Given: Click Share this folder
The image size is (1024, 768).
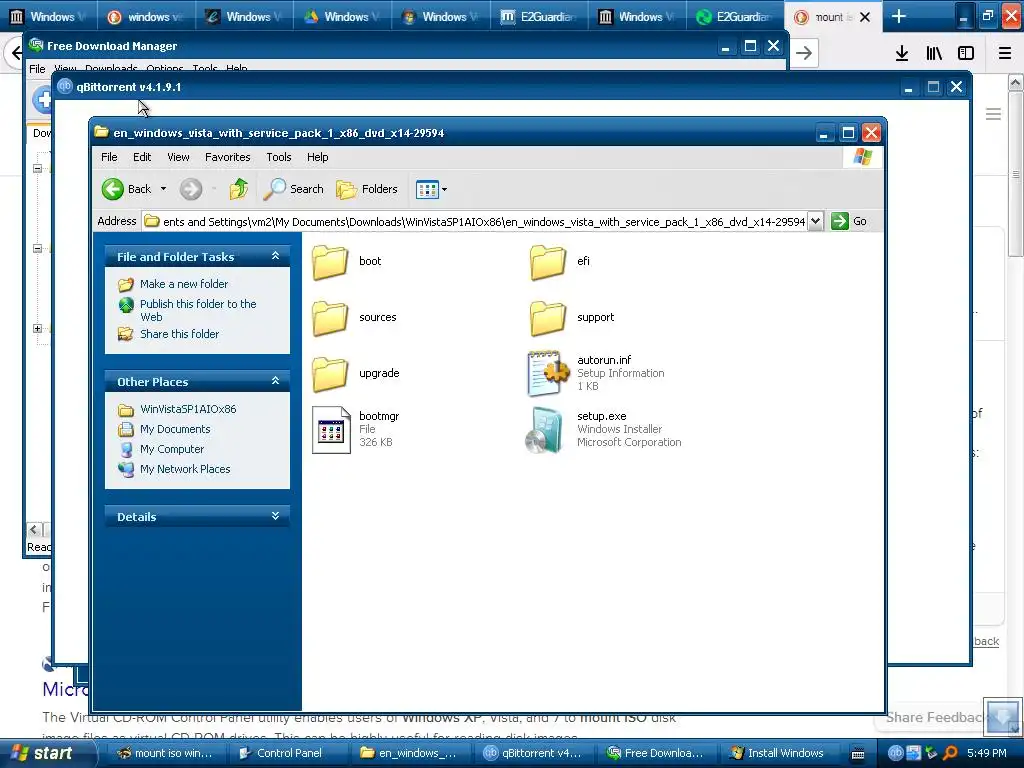Looking at the screenshot, I should coord(180,334).
